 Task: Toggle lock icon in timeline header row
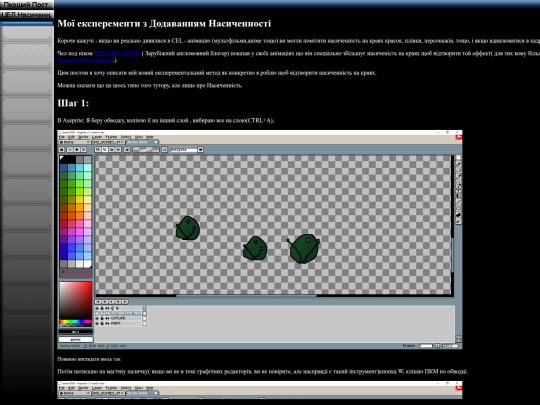(x=102, y=308)
